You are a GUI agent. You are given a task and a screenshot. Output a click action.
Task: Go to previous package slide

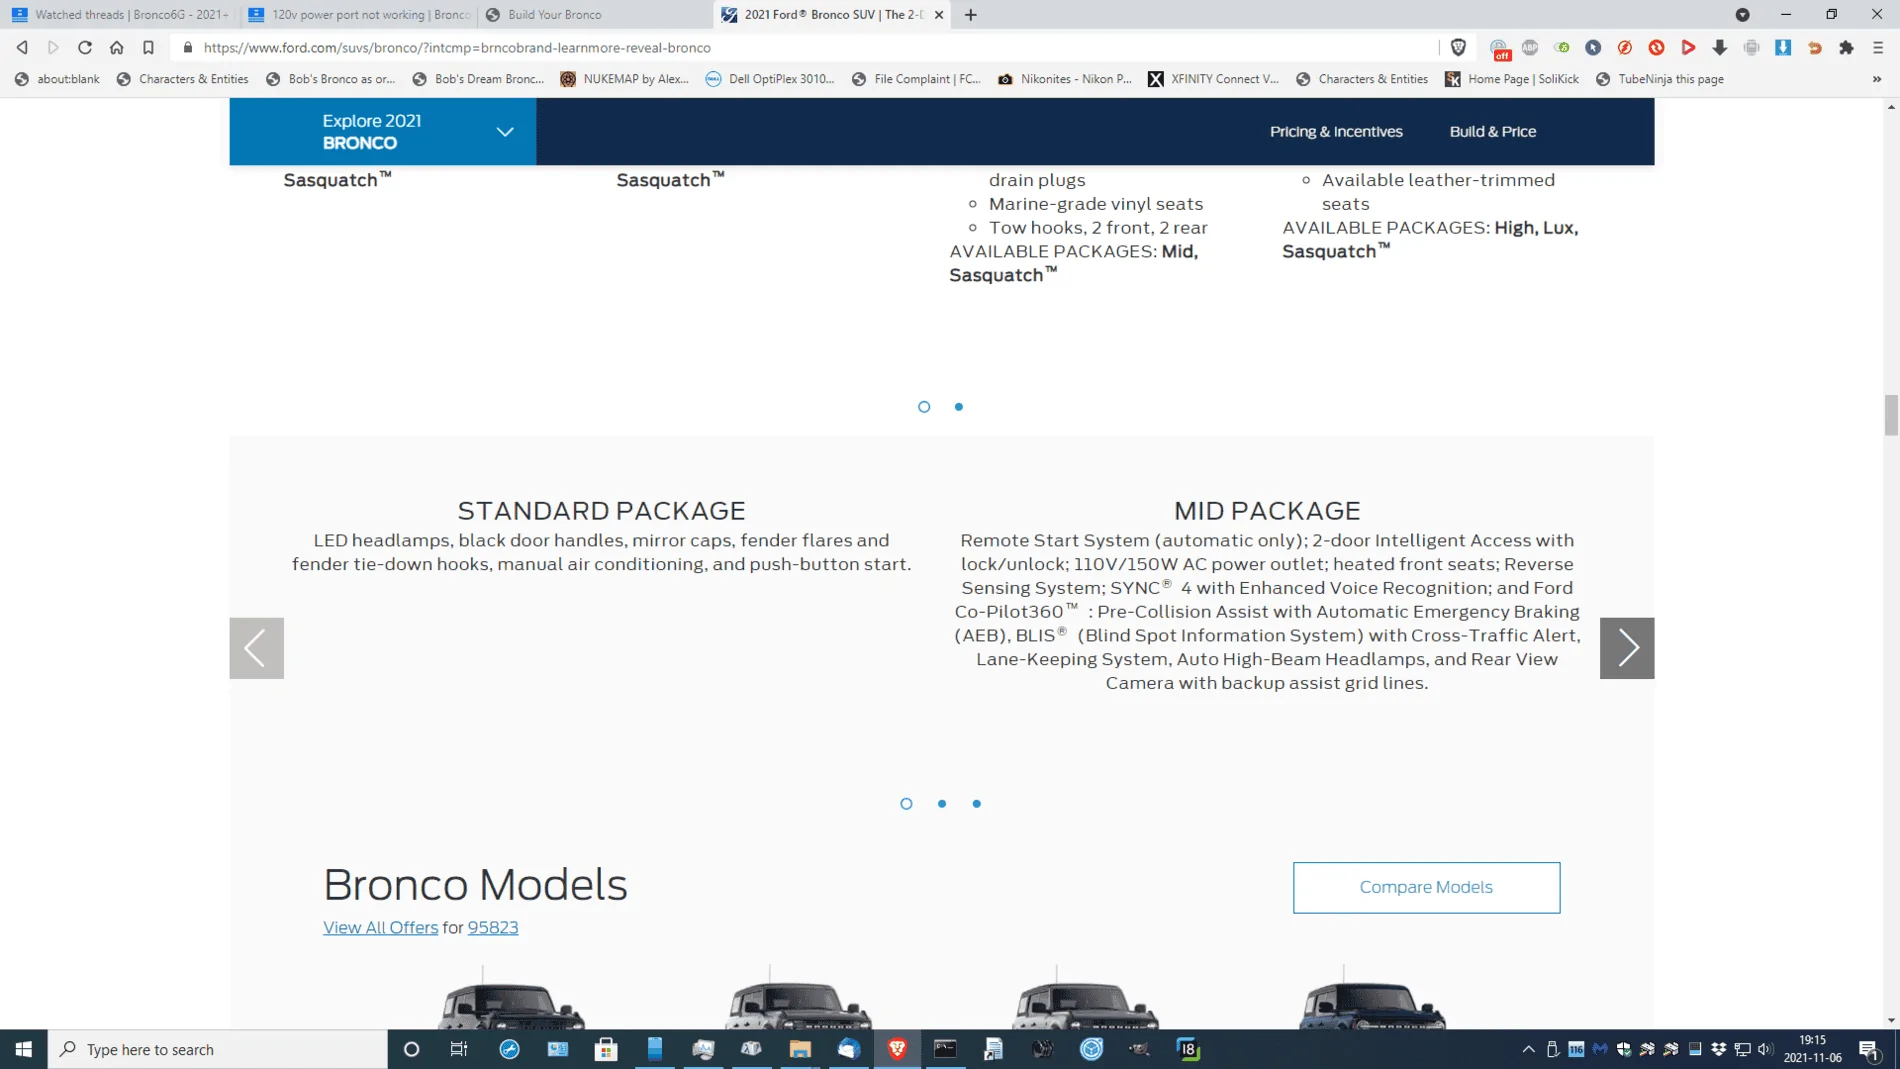coord(257,648)
